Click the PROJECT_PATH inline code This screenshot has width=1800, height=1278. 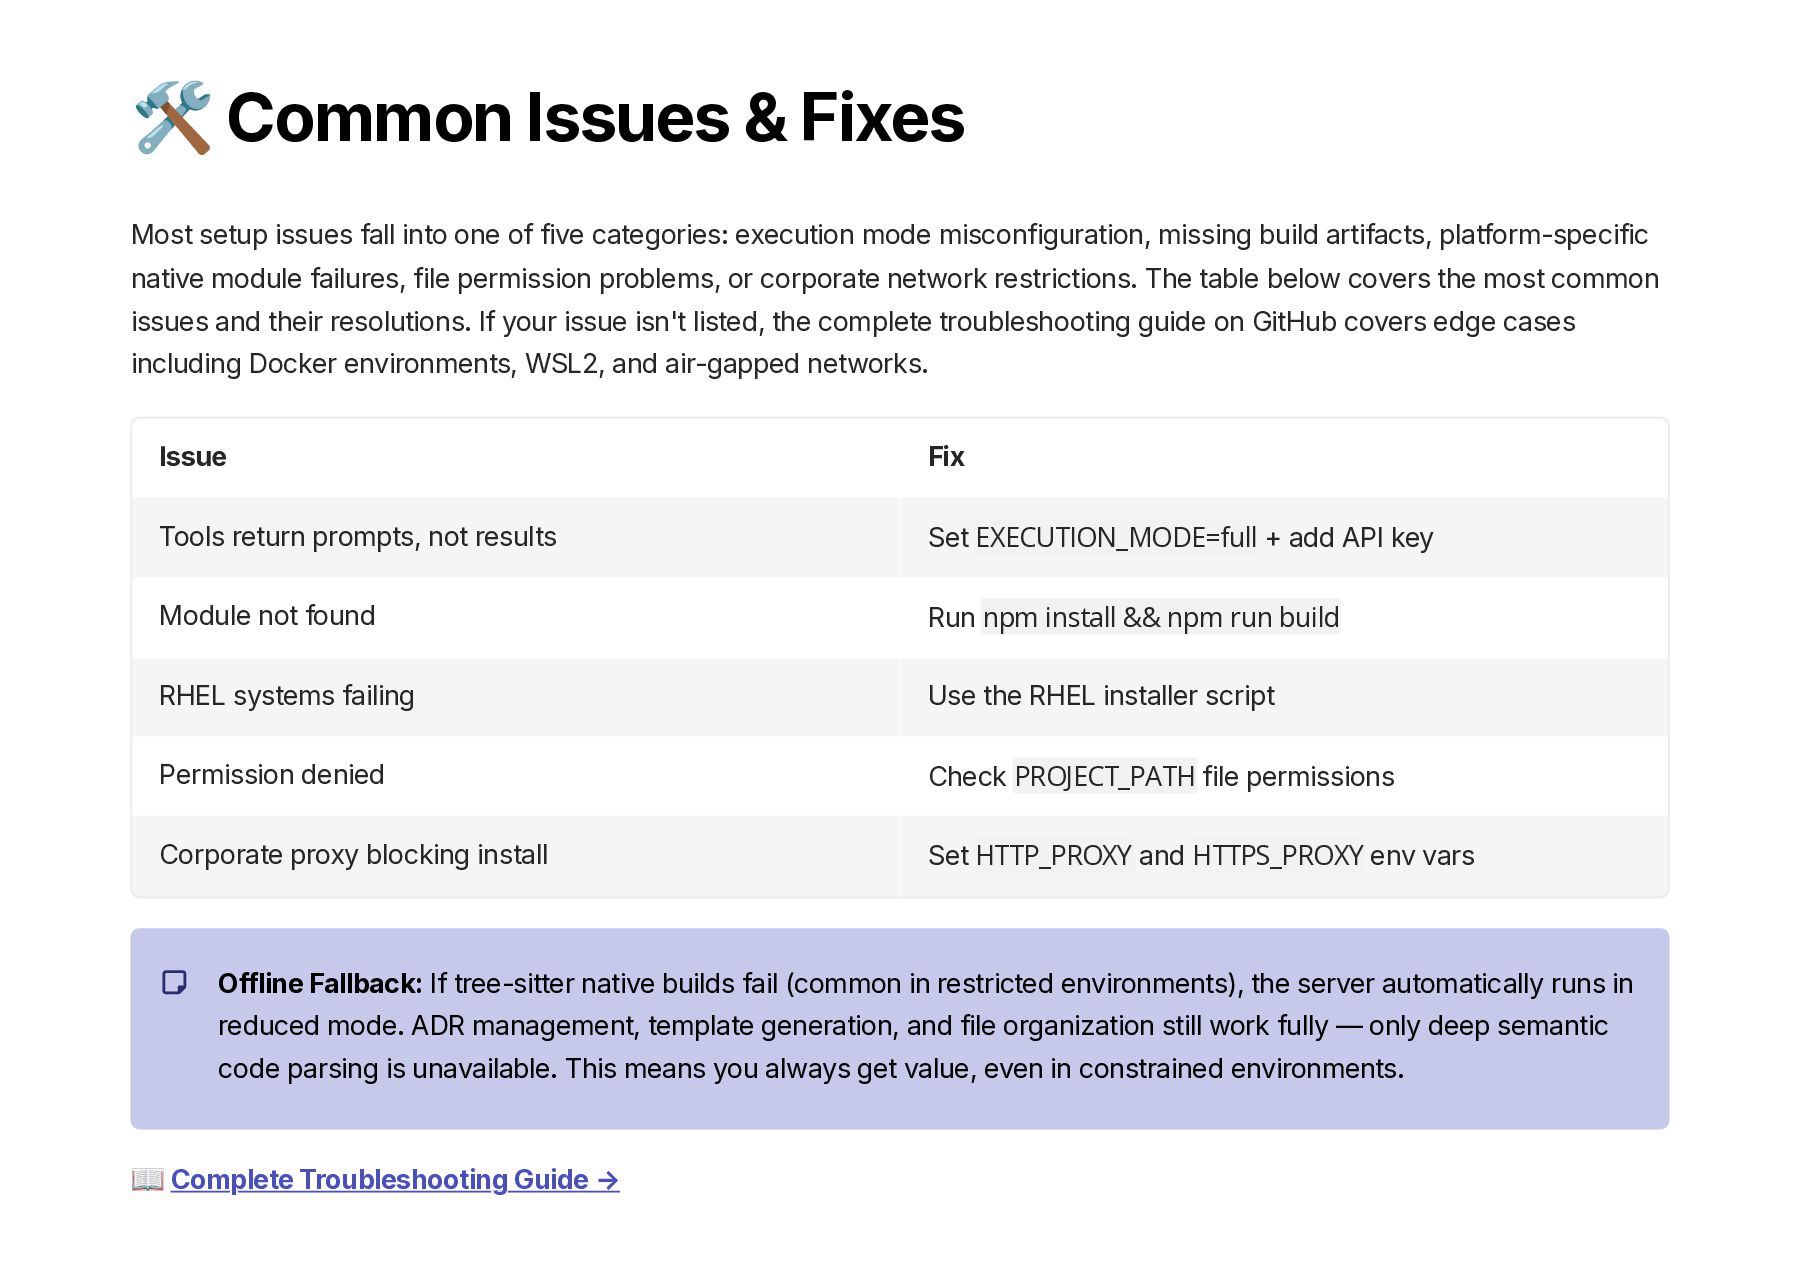point(1105,777)
